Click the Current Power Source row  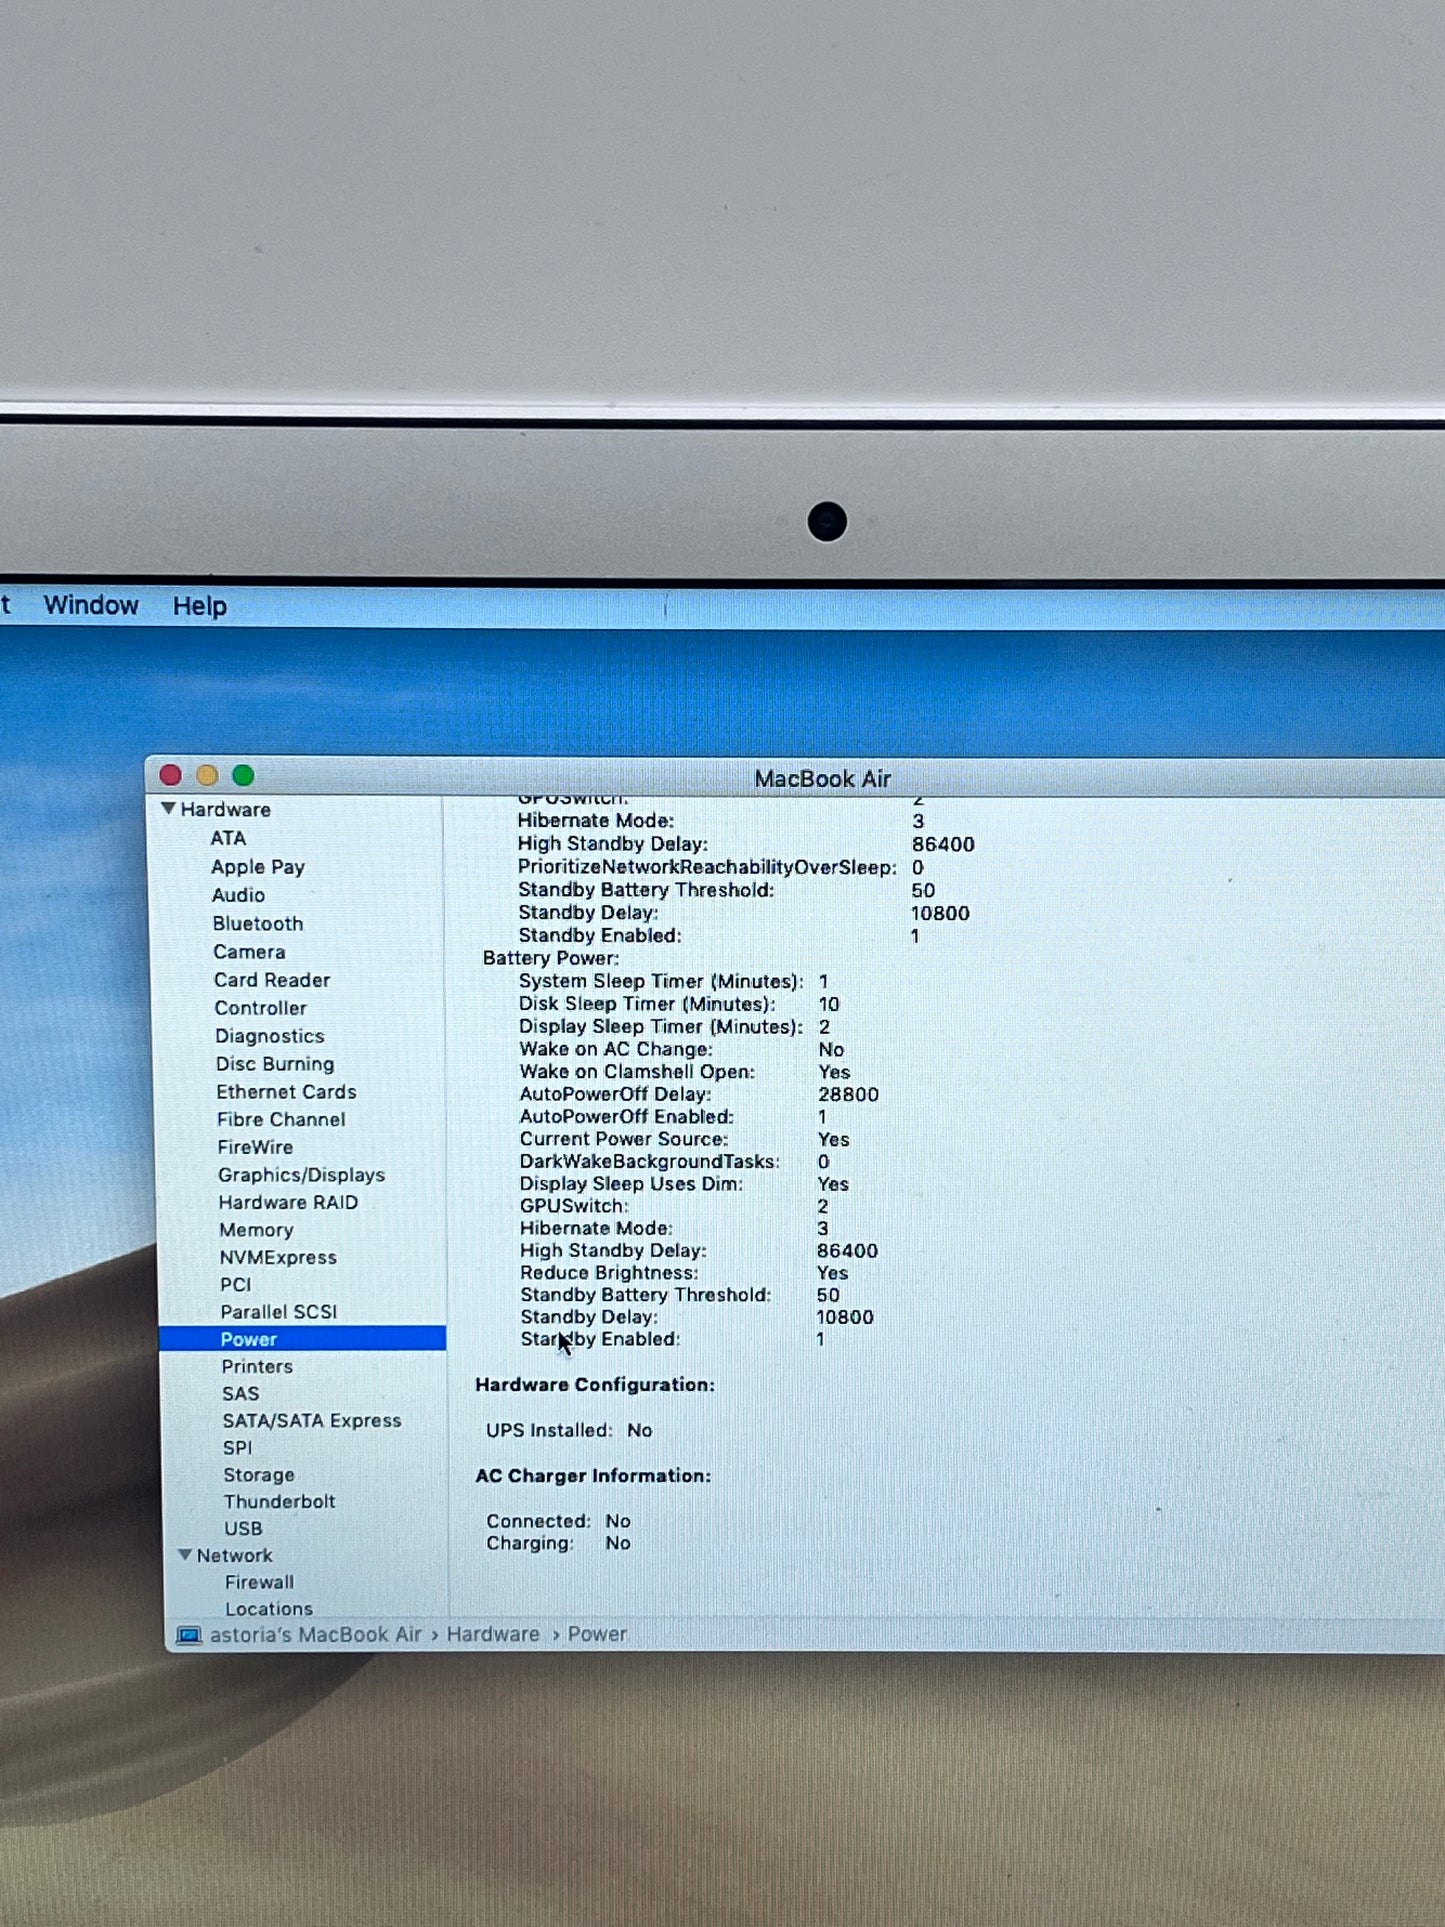pyautogui.click(x=685, y=1139)
